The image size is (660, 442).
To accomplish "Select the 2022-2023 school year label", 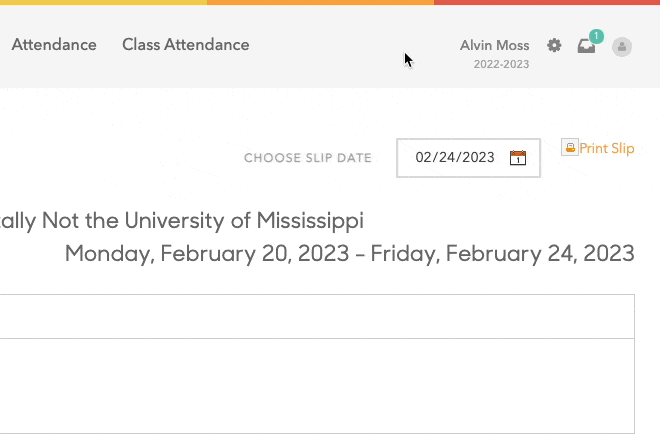I will tap(501, 64).
